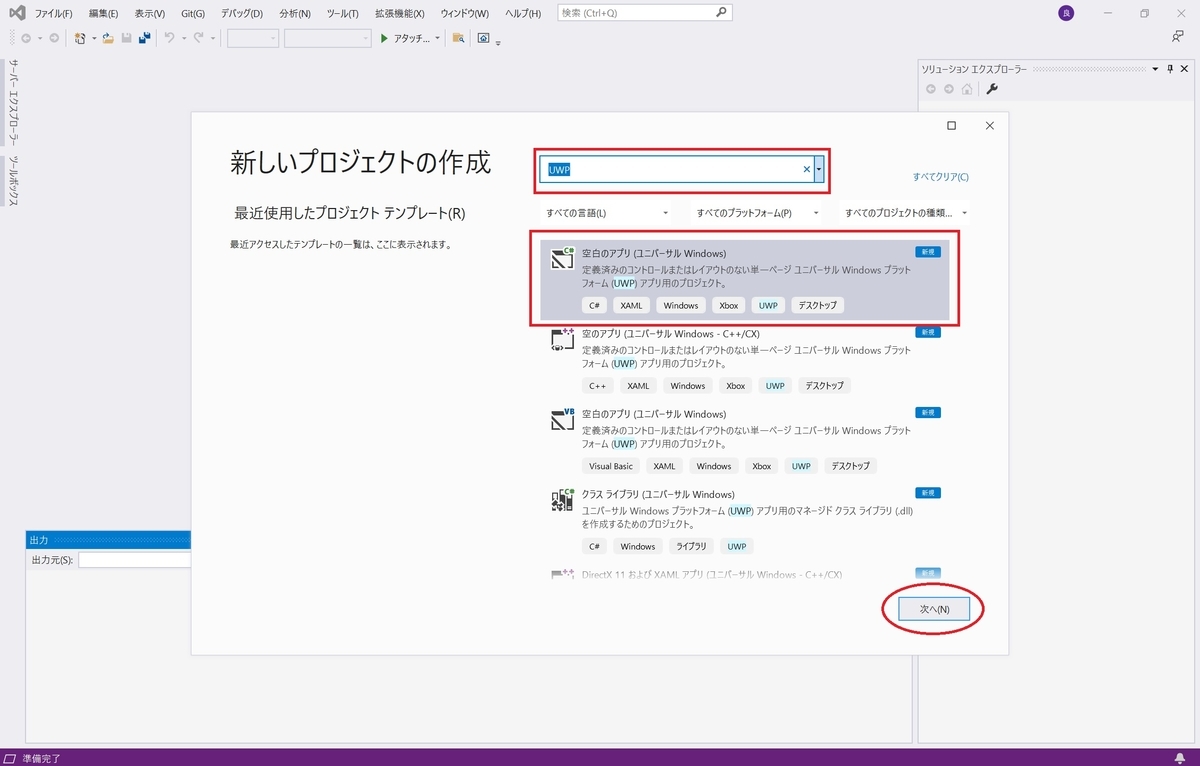Select the C# blank app (Universal Windows) template

pos(745,281)
